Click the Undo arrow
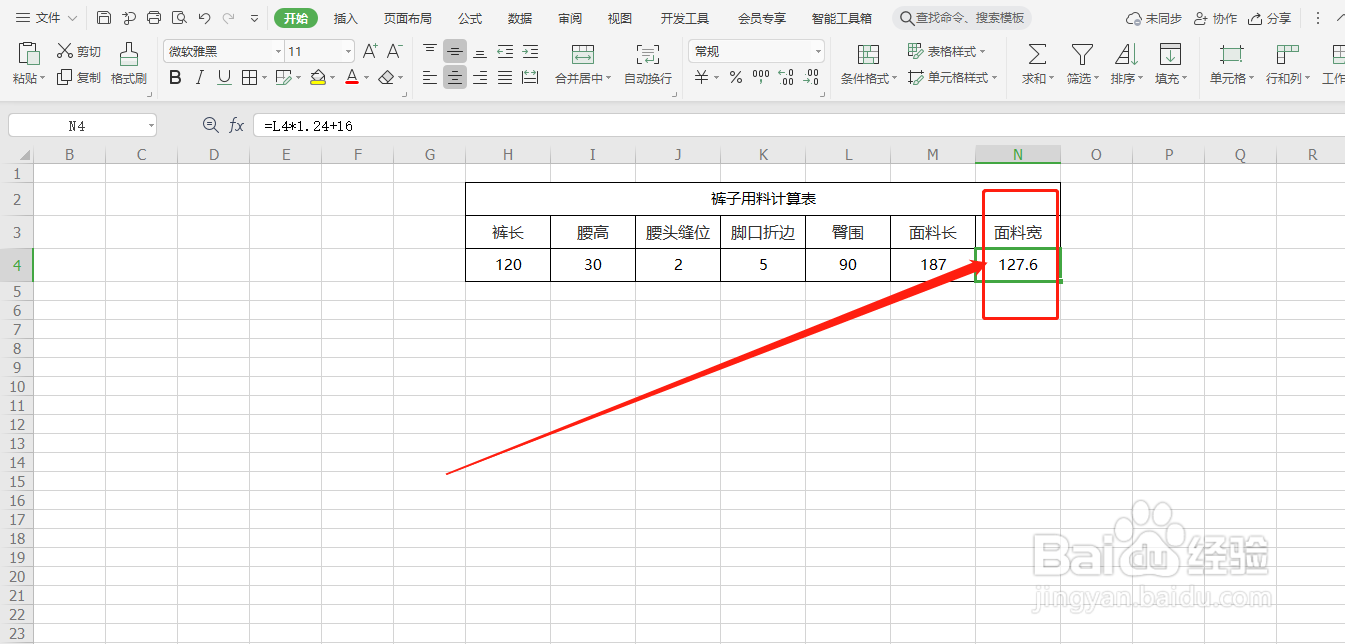Screen dimensions: 1345x644 pos(203,16)
